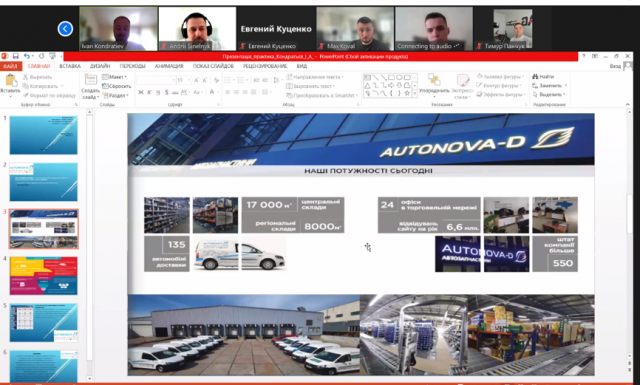This screenshot has width=640, height=385.
Task: Open the Выделить (Select) dropdown
Action: point(550,94)
